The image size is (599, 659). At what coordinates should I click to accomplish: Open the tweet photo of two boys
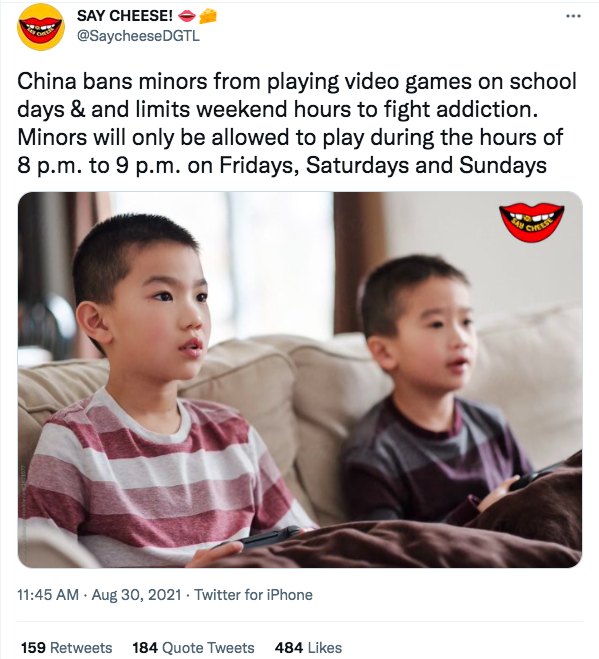coord(300,380)
